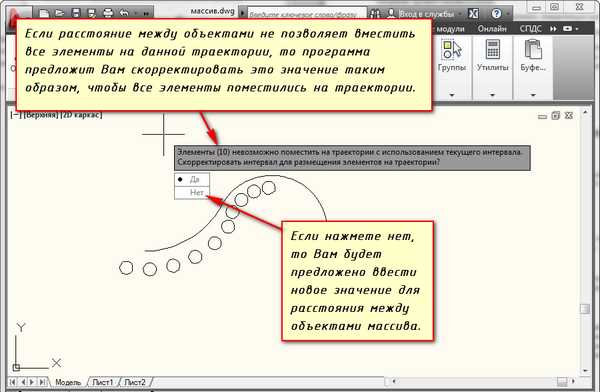Screen dimensions: 600x392
Task: Click the Undo arrow icon
Action: click(x=124, y=13)
